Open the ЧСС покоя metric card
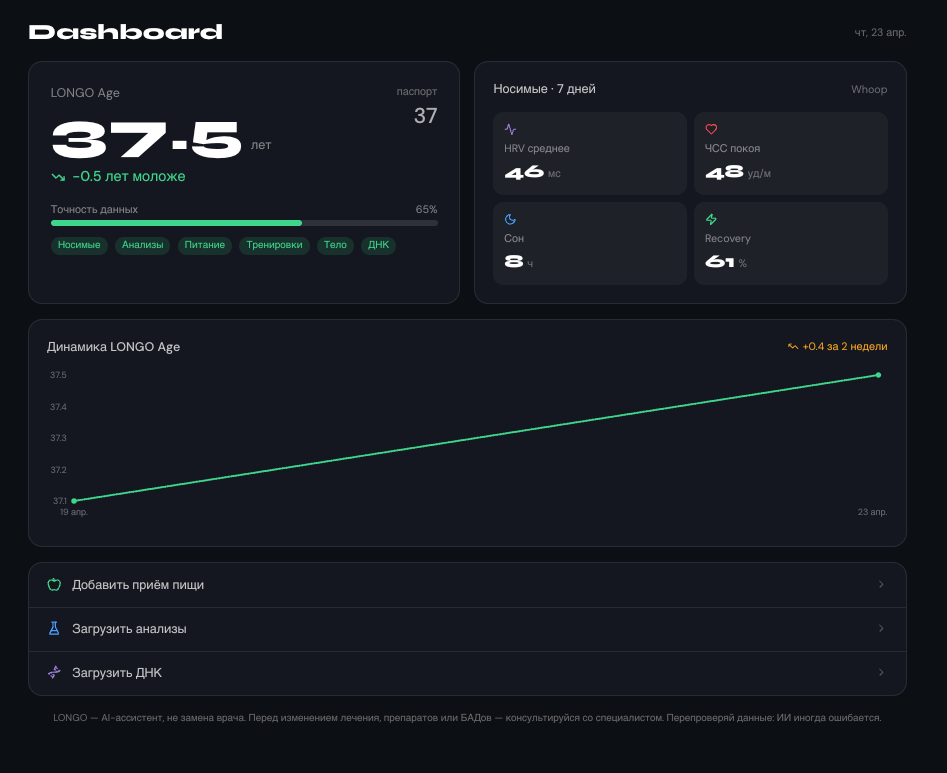This screenshot has height=773, width=947. (791, 153)
